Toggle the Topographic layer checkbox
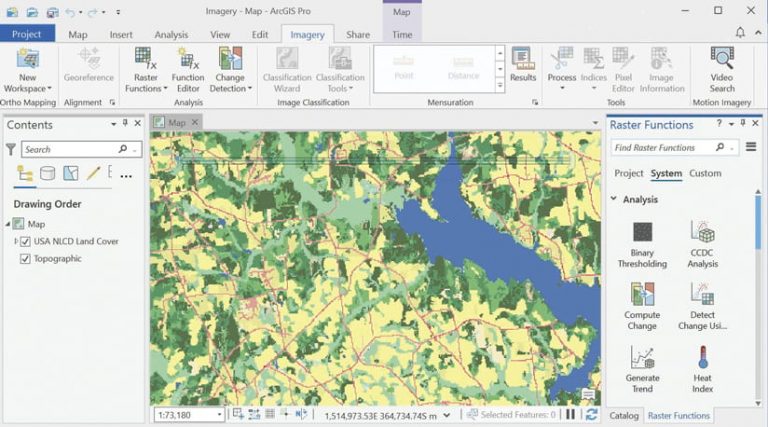The height and width of the screenshot is (427, 768). (25, 259)
